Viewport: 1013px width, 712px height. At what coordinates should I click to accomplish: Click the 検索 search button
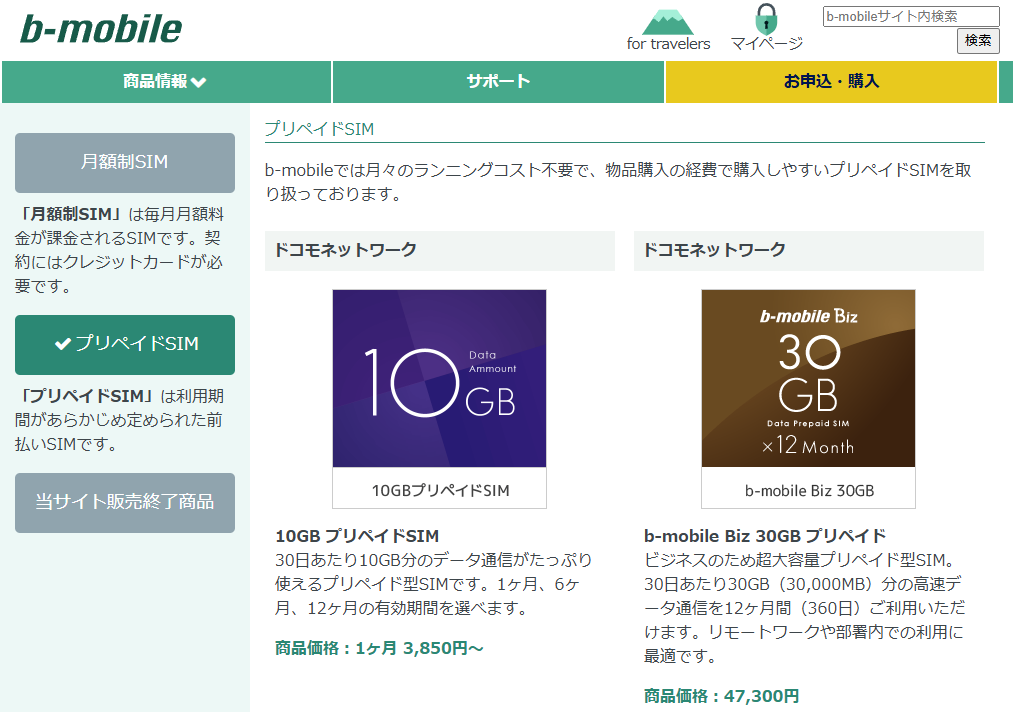(x=977, y=41)
